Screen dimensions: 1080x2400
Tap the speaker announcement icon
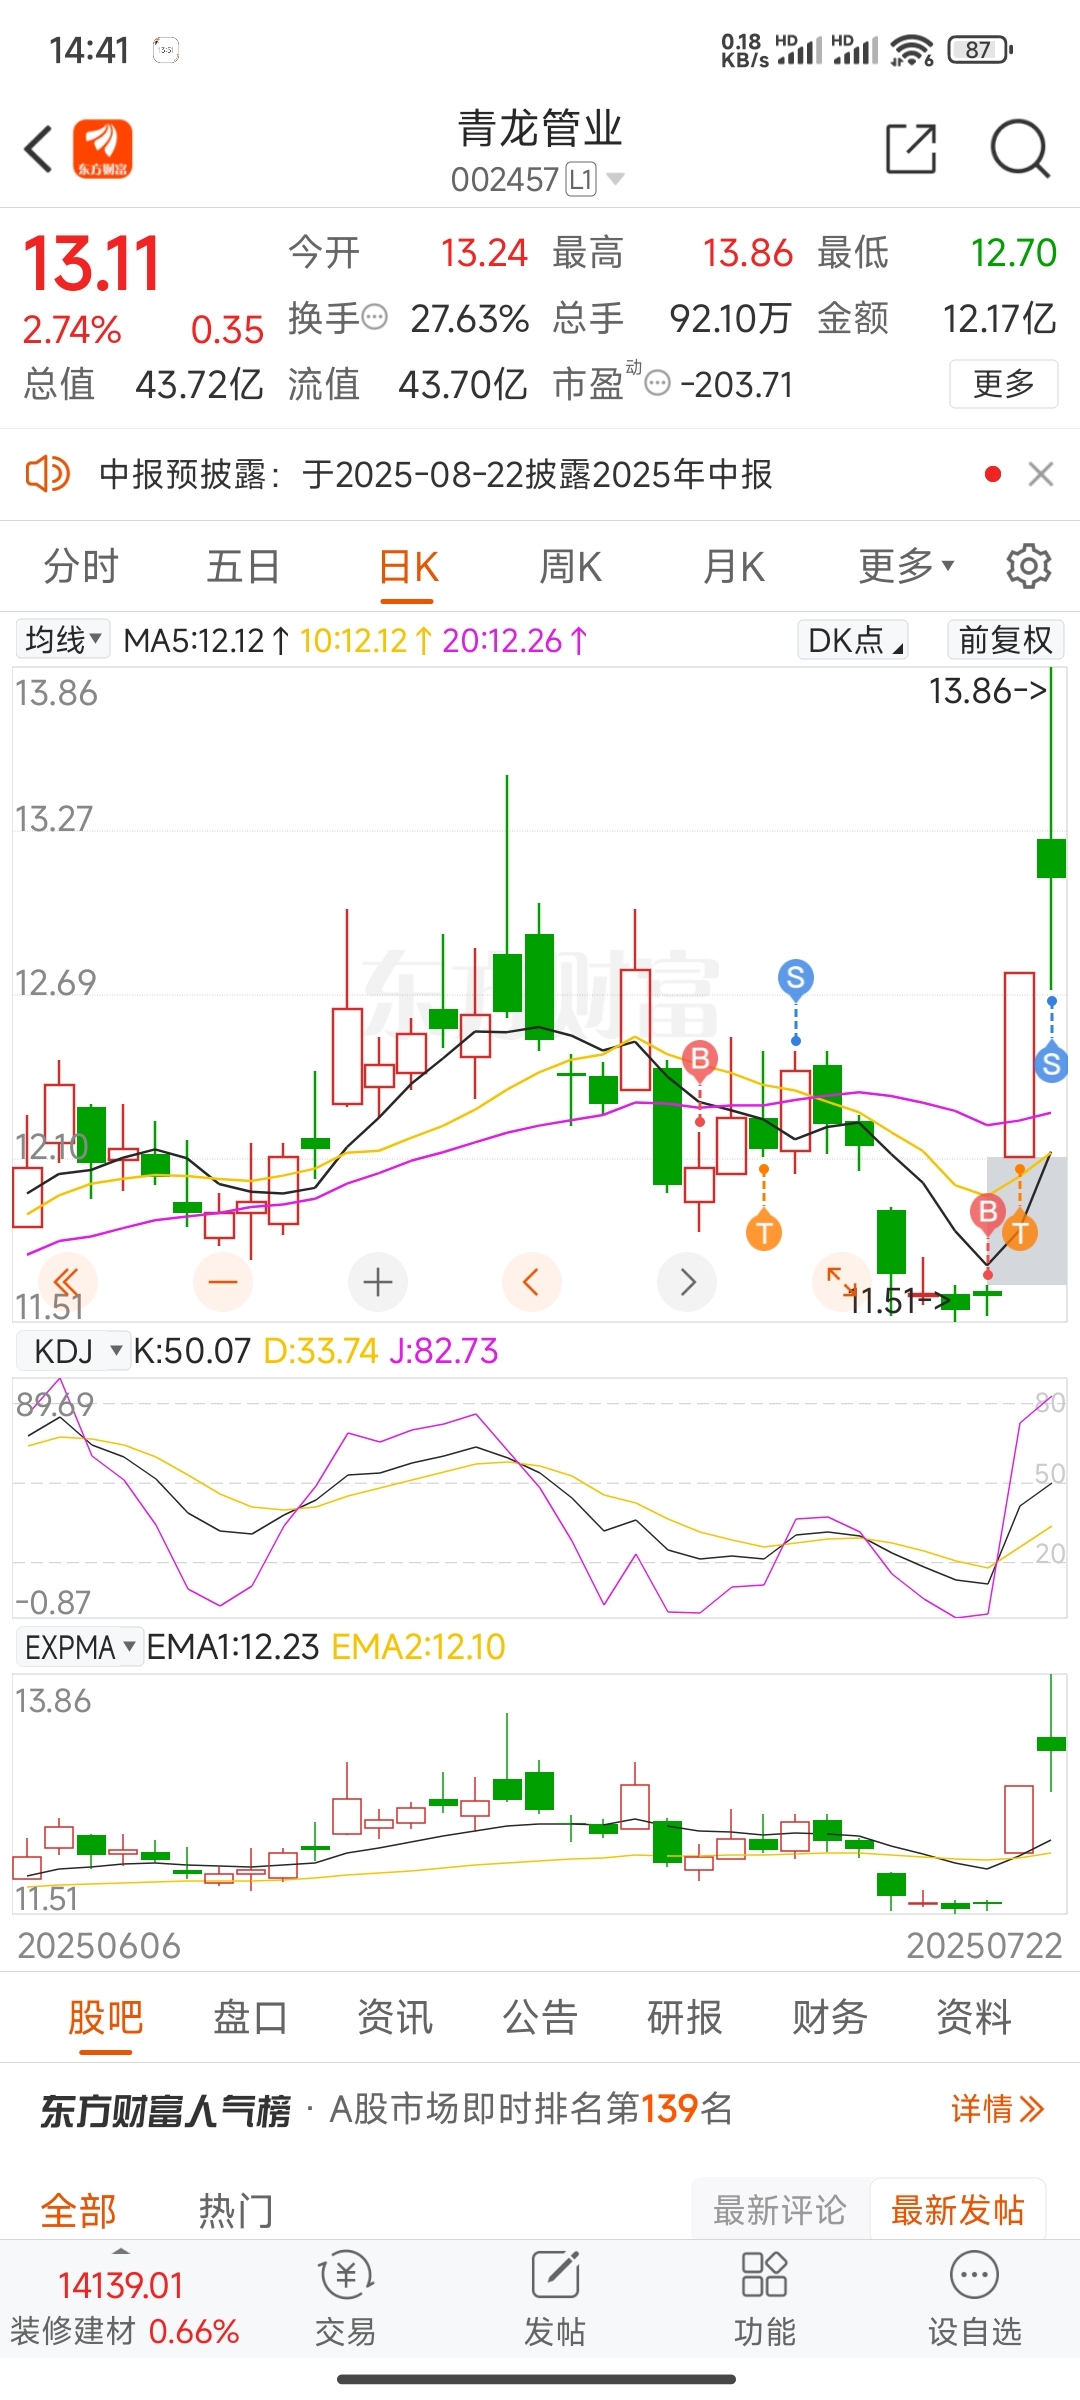pos(46,474)
